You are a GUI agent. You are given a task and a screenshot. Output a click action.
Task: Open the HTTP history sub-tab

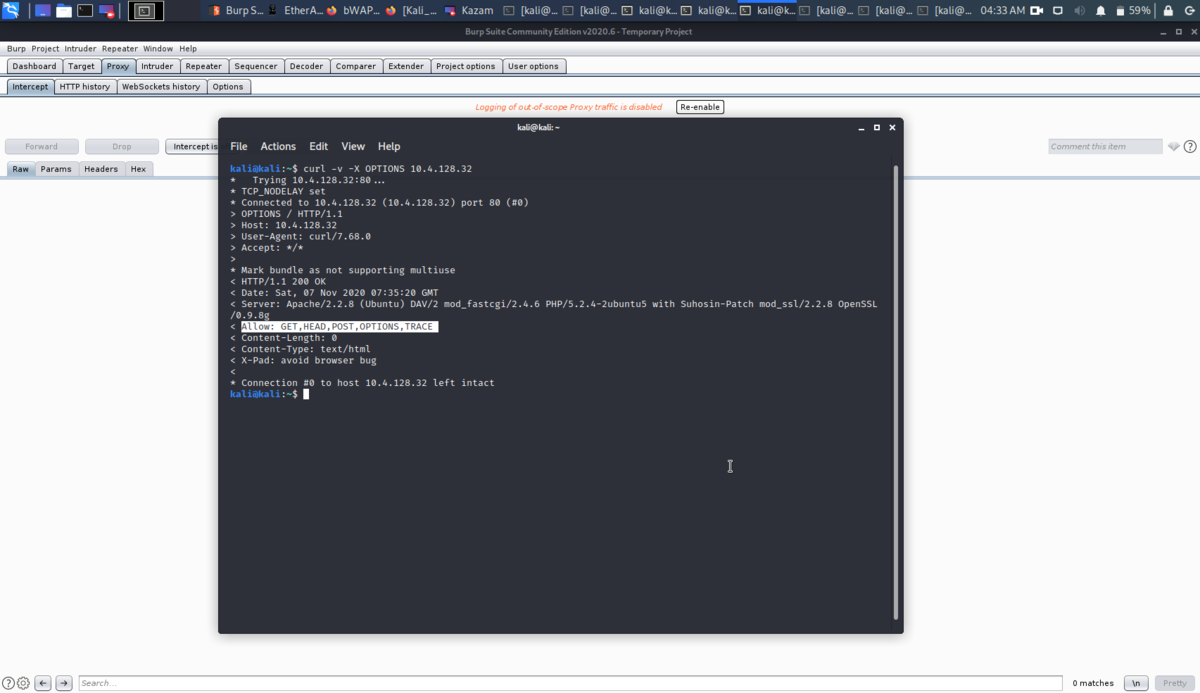tap(85, 87)
